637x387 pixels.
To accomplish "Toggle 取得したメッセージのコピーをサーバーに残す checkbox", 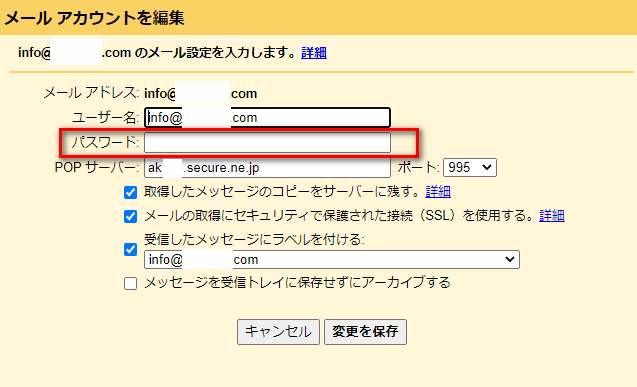I will click(130, 192).
